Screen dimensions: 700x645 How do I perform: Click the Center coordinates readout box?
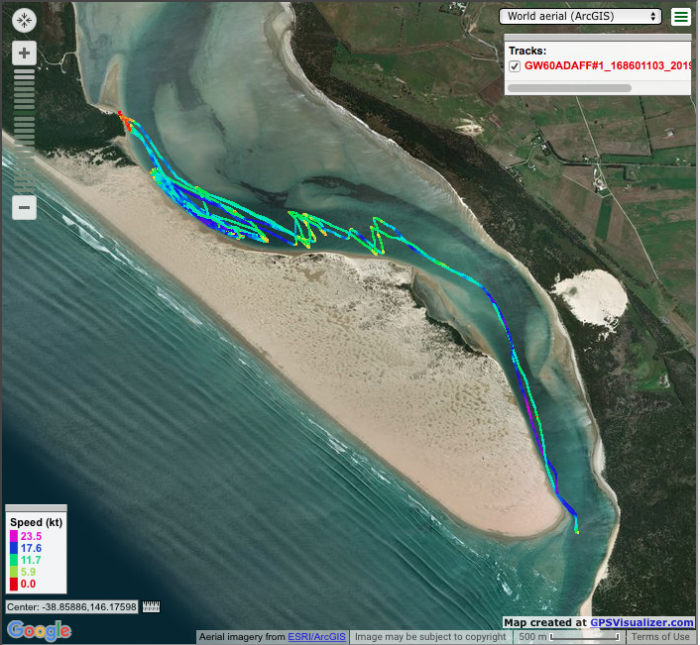tap(72, 607)
